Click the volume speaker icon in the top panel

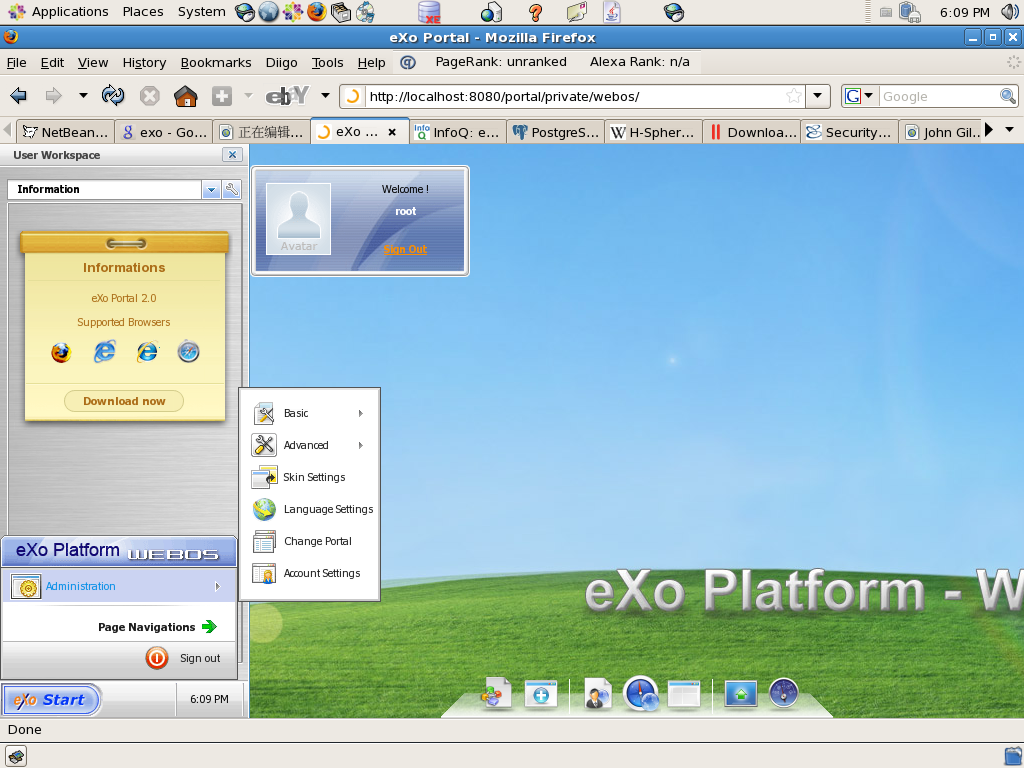1009,12
